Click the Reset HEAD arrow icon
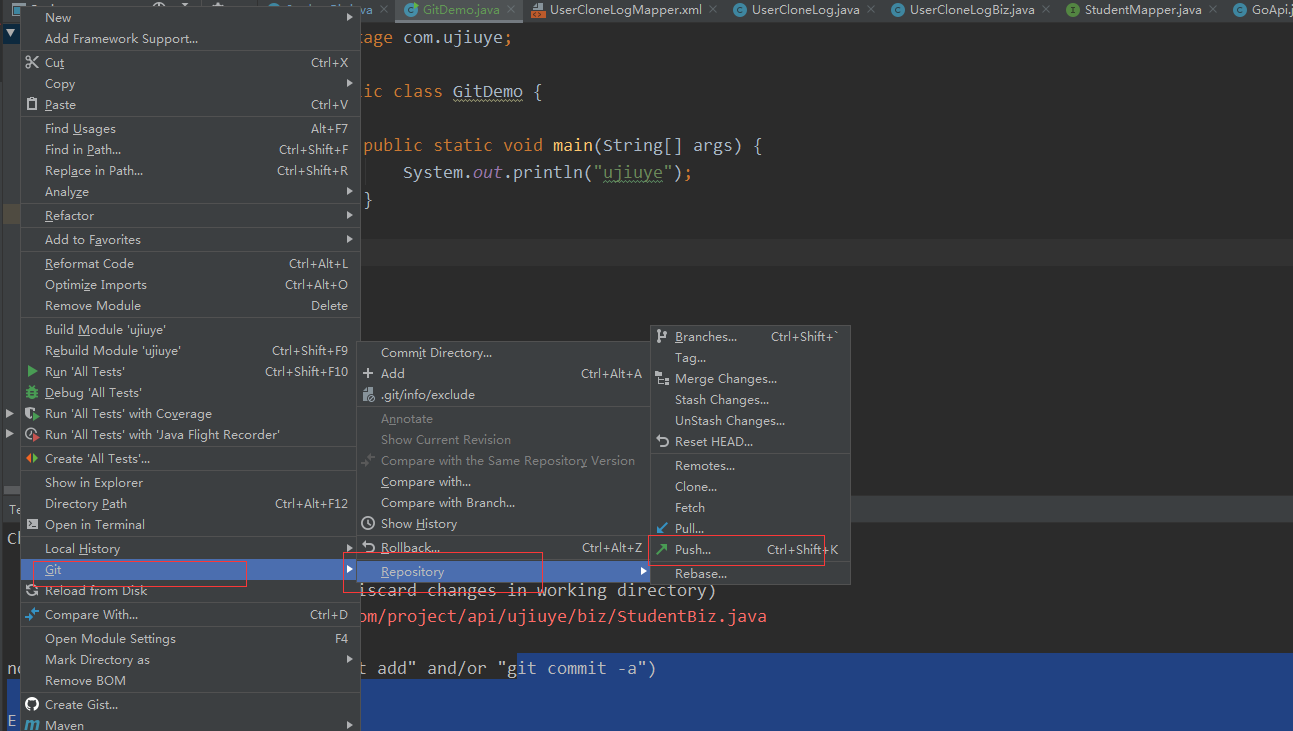Viewport: 1293px width, 731px height. (662, 441)
